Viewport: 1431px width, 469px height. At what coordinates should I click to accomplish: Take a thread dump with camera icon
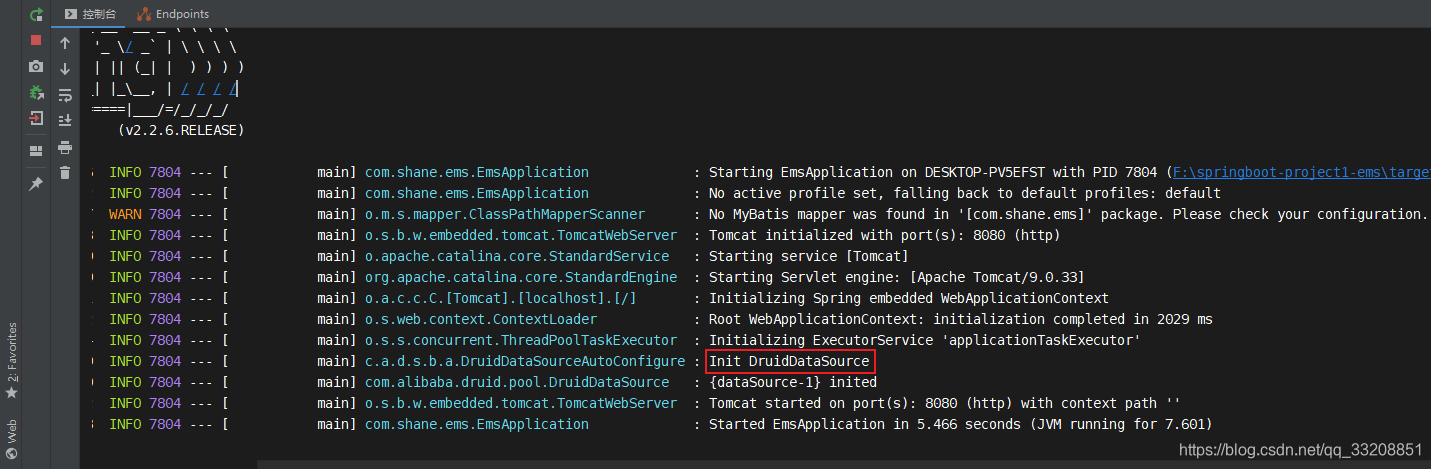pyautogui.click(x=36, y=66)
